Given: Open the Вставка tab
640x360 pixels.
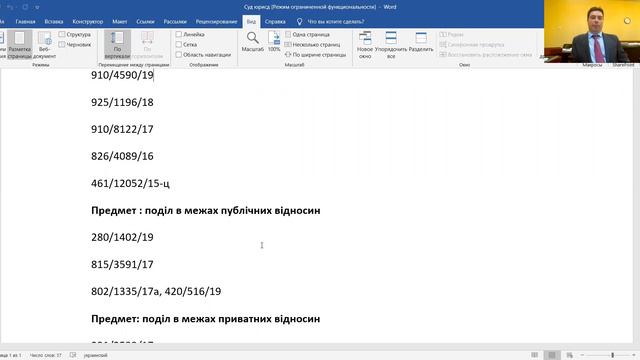Looking at the screenshot, I should point(54,22).
